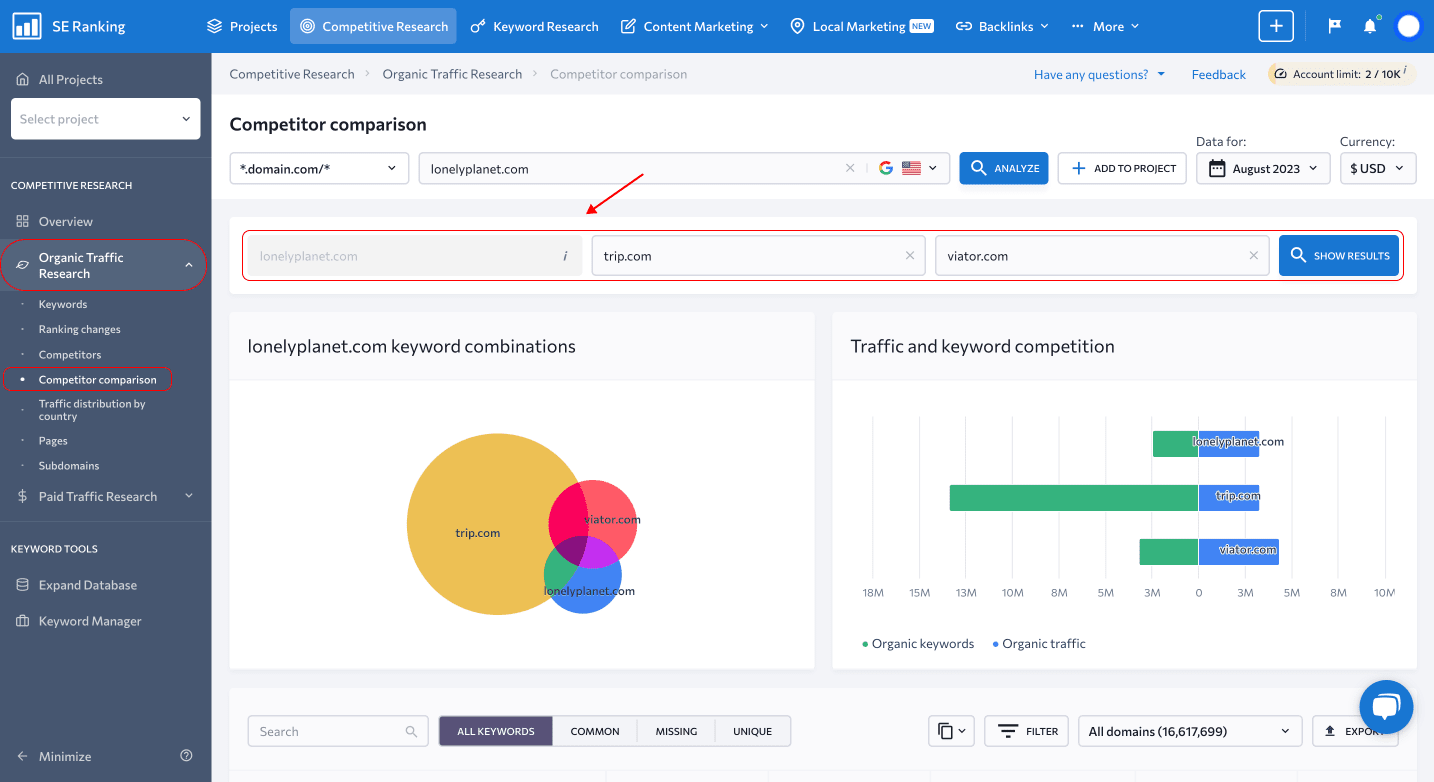Image resolution: width=1434 pixels, height=782 pixels.
Task: Click info icon in lonelyplanet.com field
Action: tap(565, 256)
